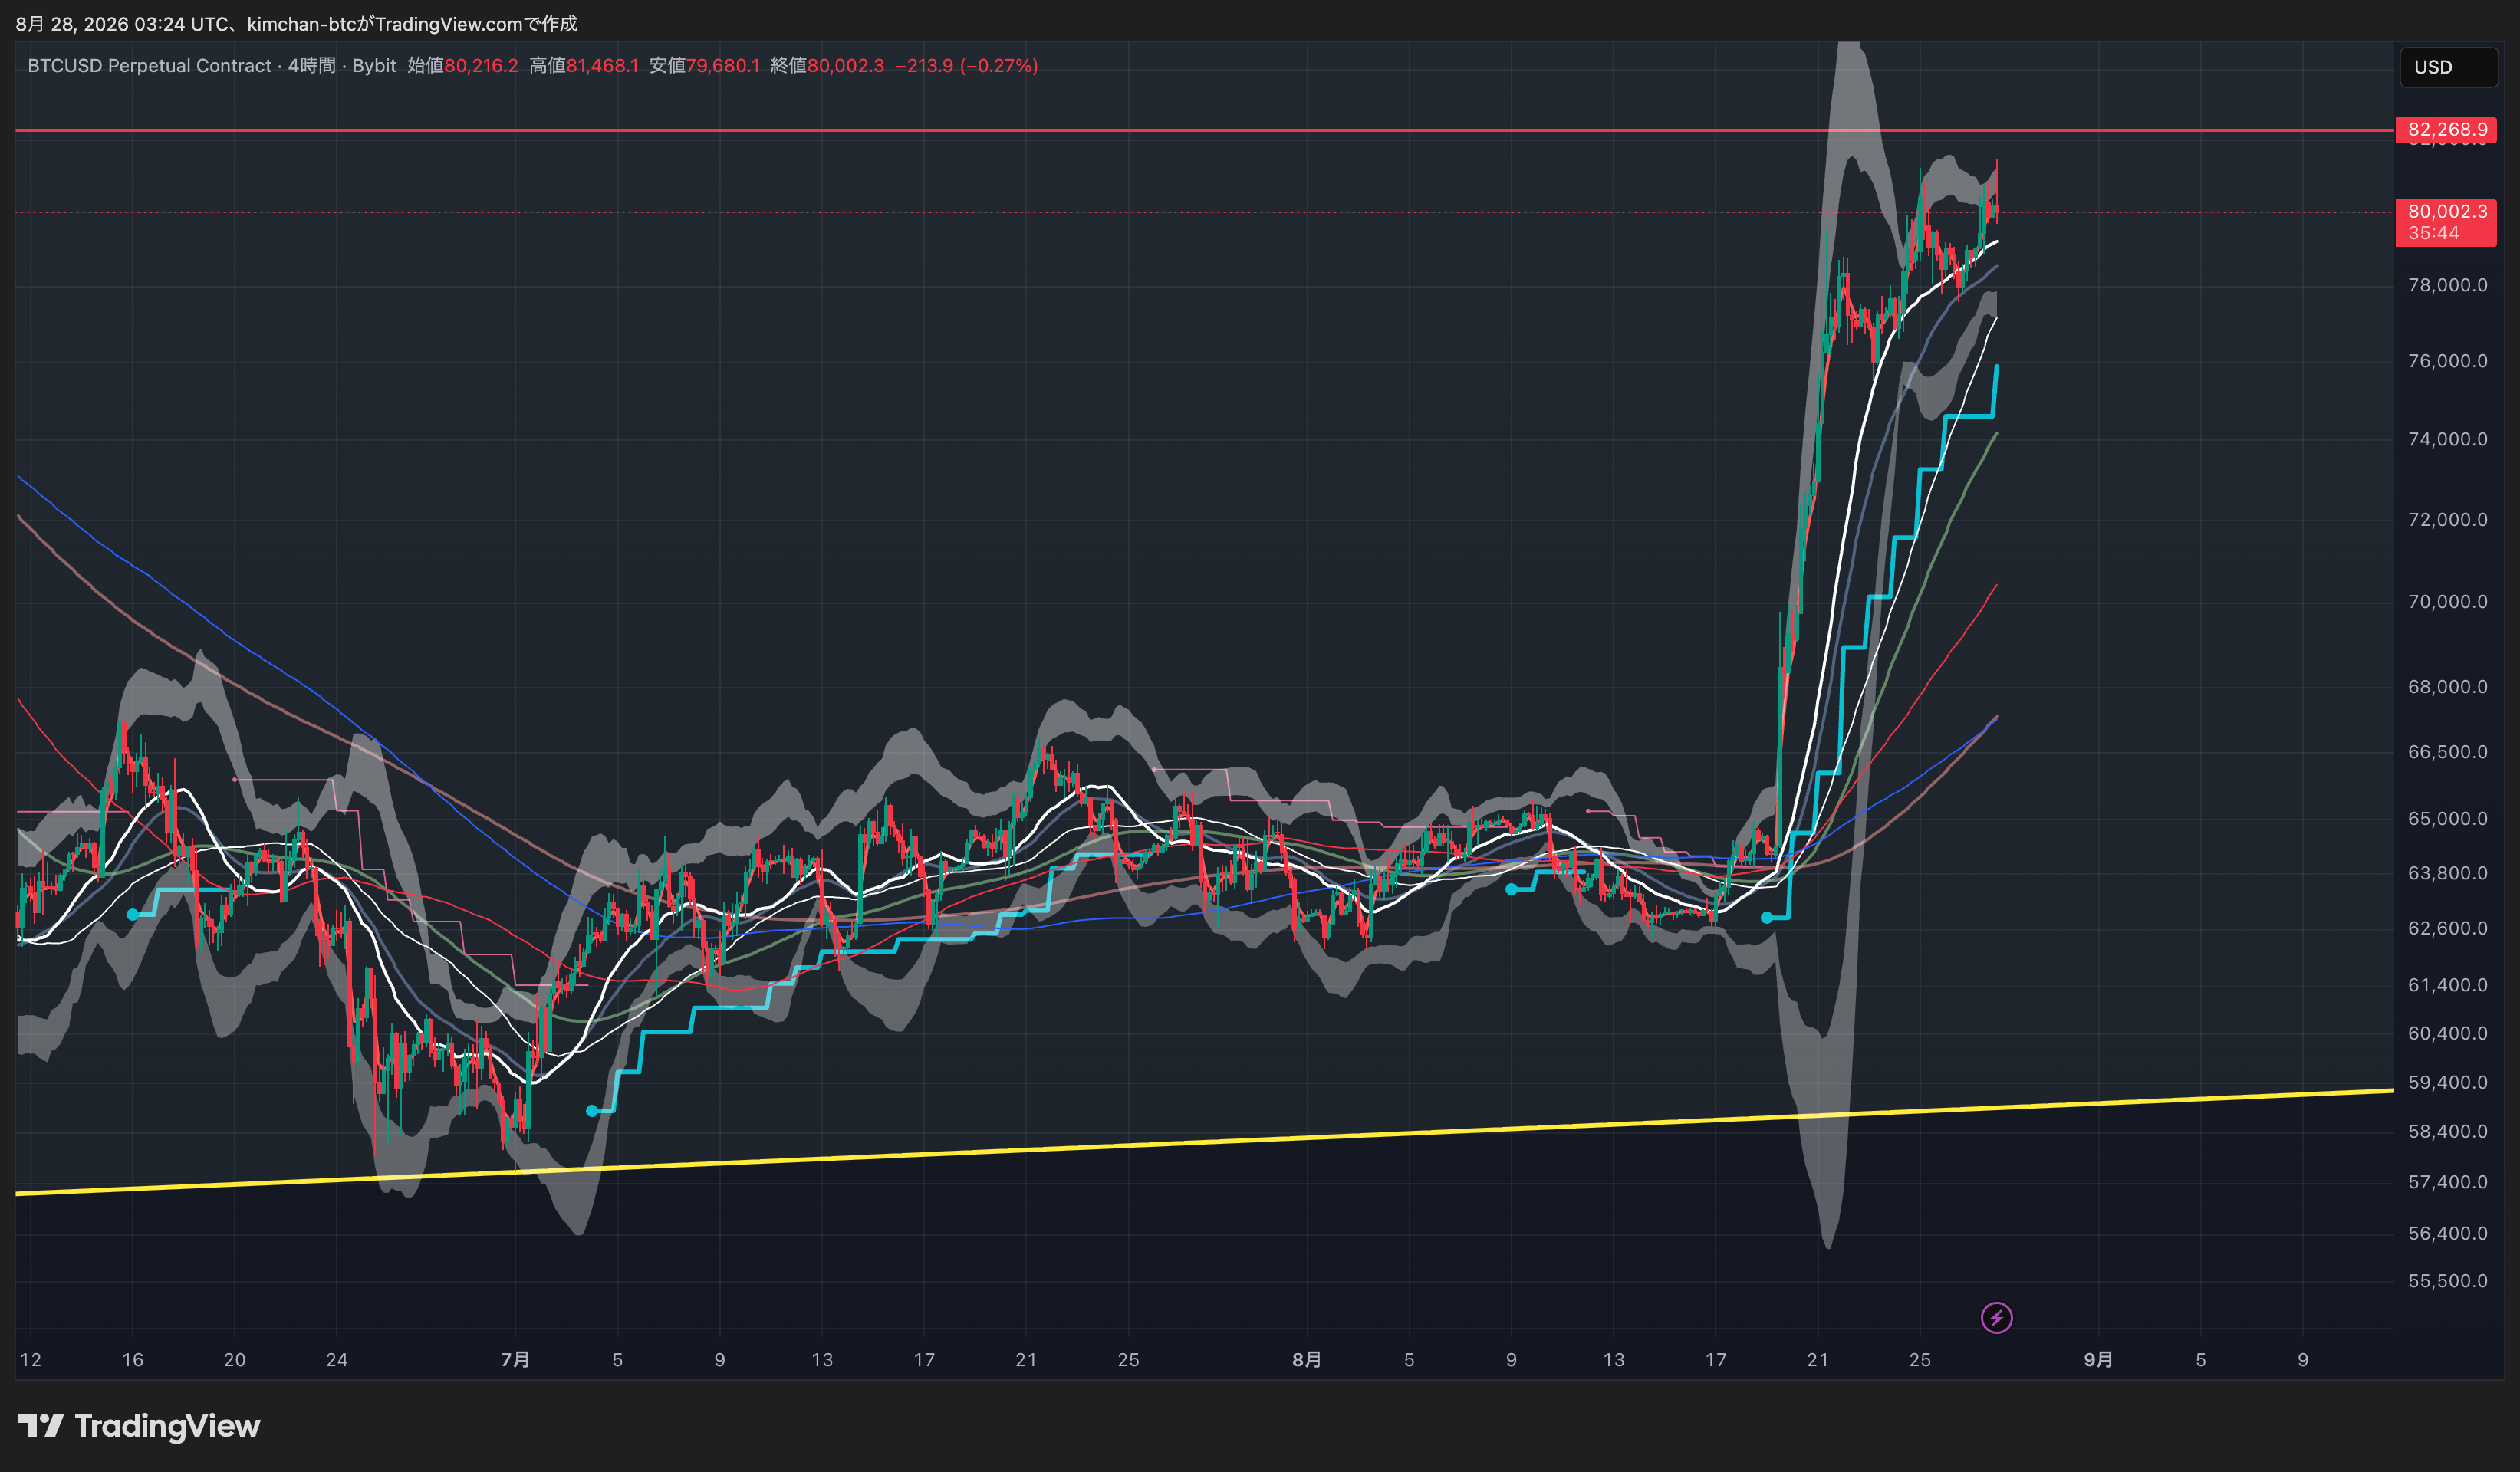Click the 72,000.0 price axis label

point(2447,520)
